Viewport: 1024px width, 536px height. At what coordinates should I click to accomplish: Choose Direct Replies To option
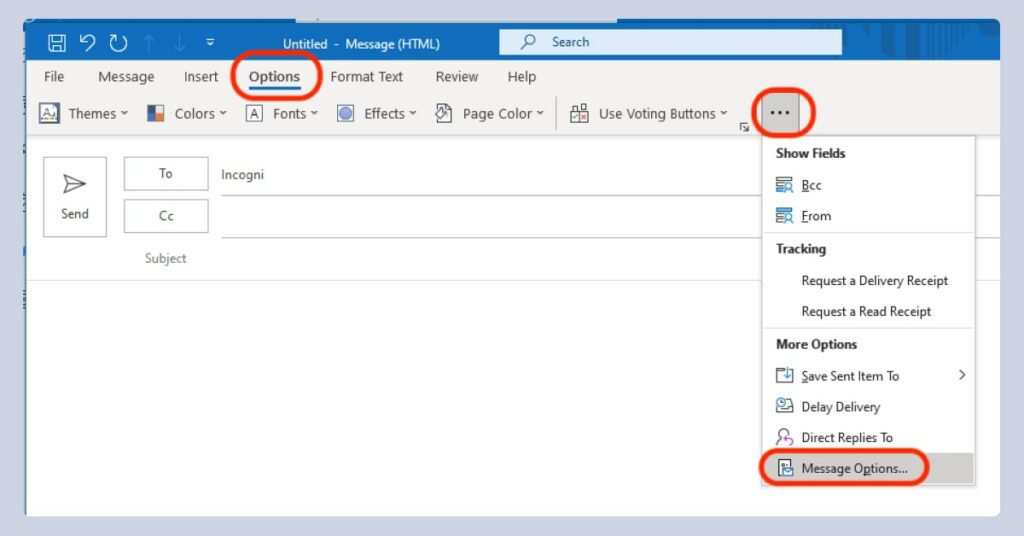(846, 438)
